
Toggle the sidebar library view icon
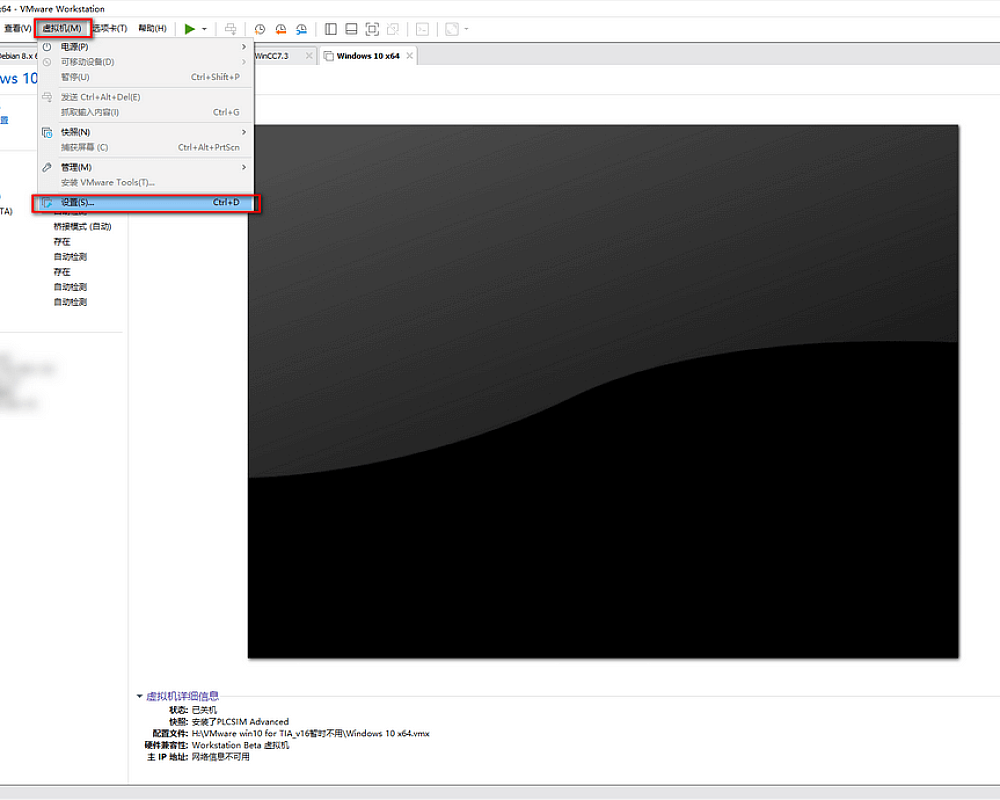click(x=331, y=29)
